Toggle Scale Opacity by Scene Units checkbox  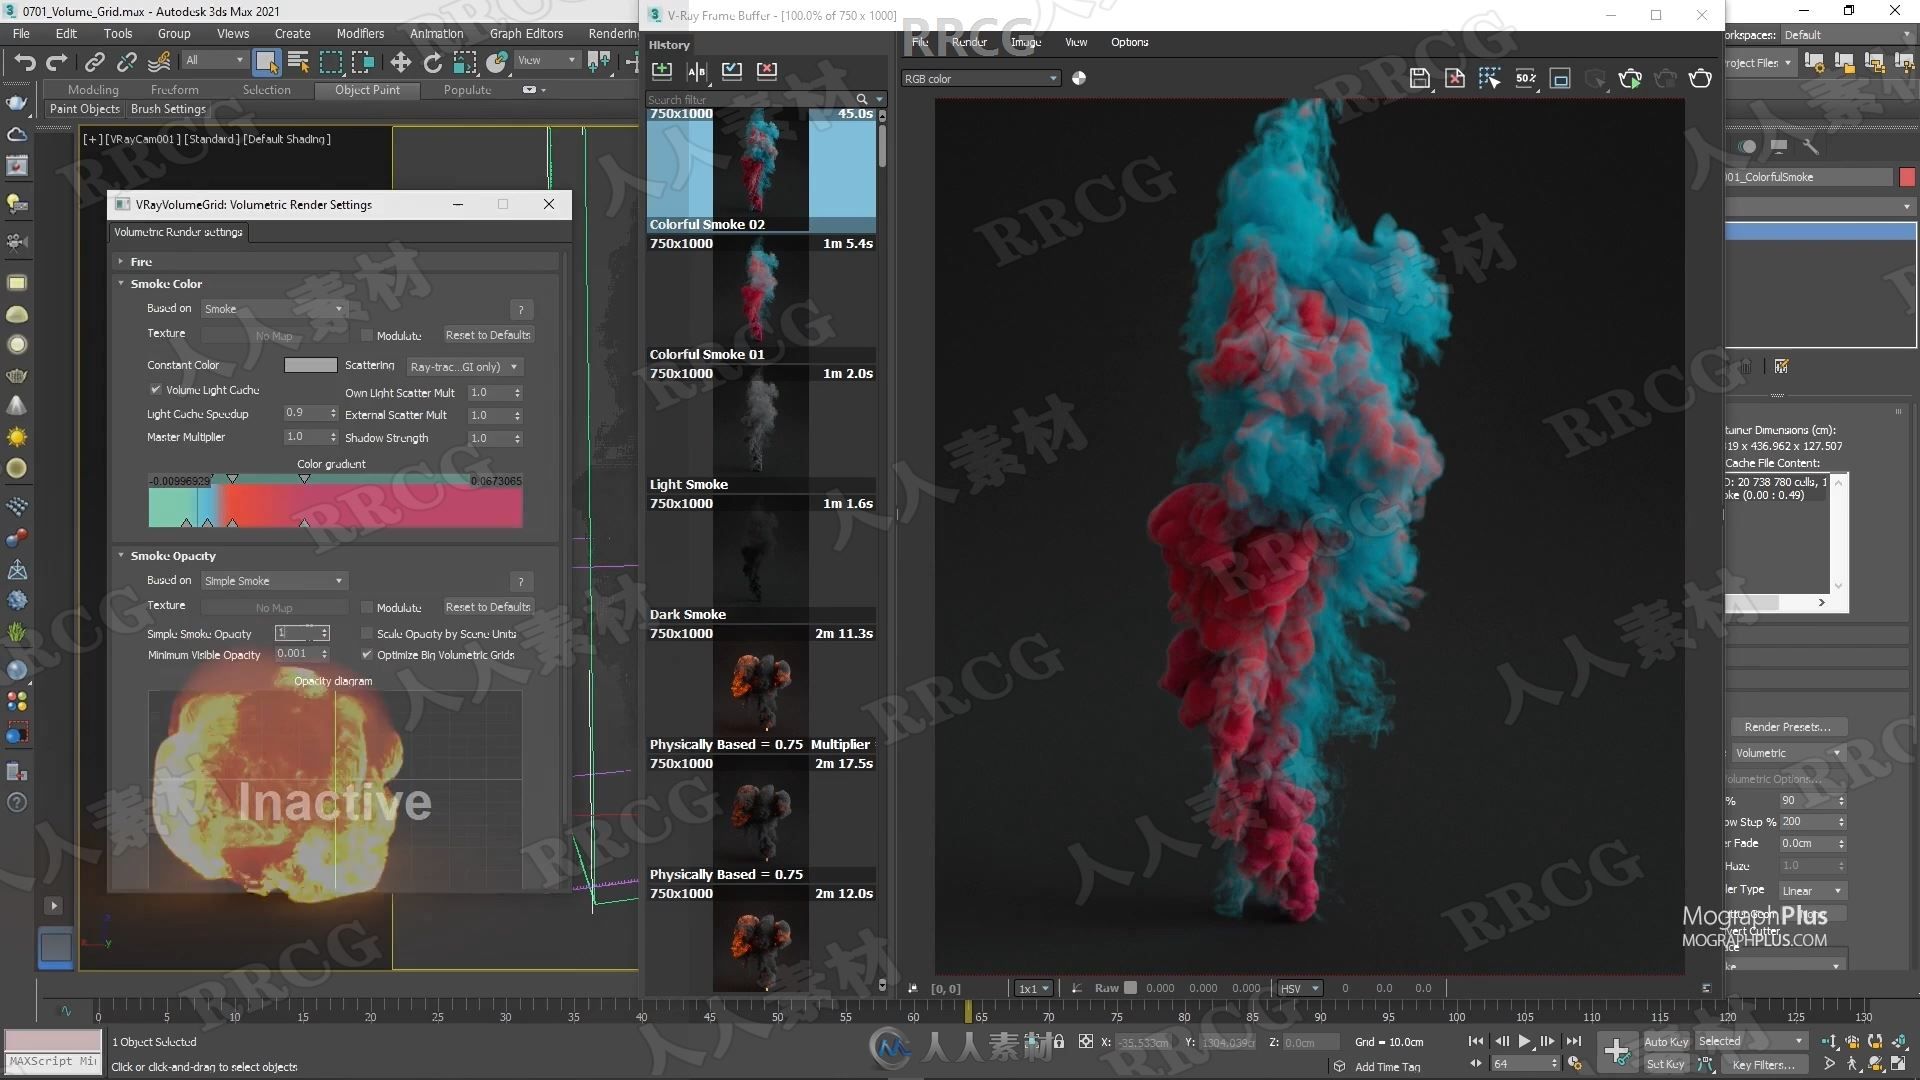[x=368, y=633]
